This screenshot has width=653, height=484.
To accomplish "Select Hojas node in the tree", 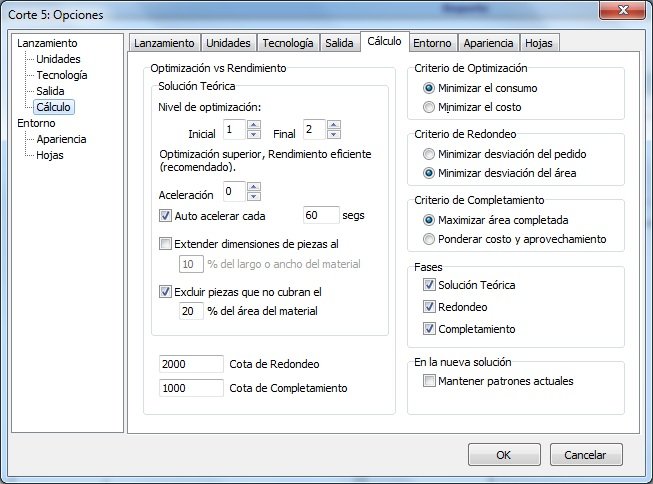I will [x=50, y=155].
